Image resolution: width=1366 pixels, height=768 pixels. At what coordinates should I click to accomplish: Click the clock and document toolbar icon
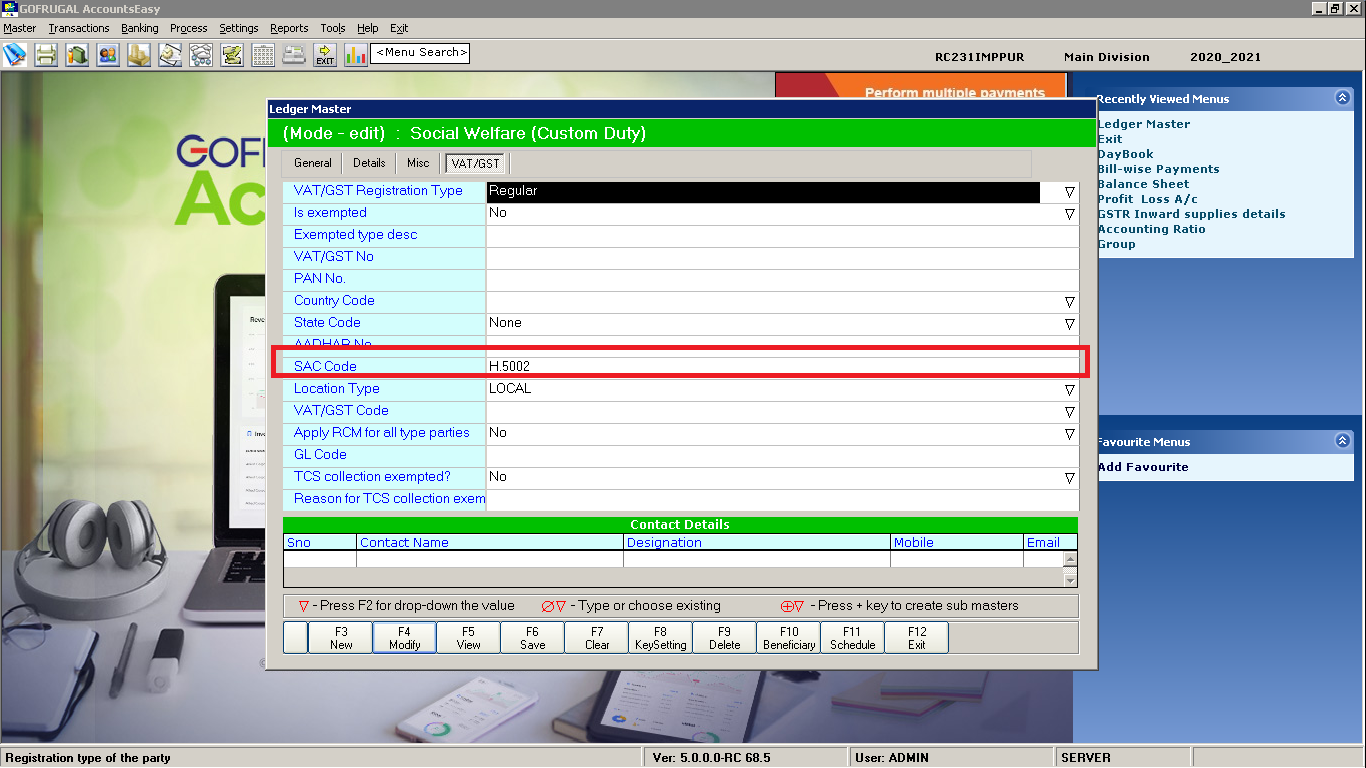(170, 54)
